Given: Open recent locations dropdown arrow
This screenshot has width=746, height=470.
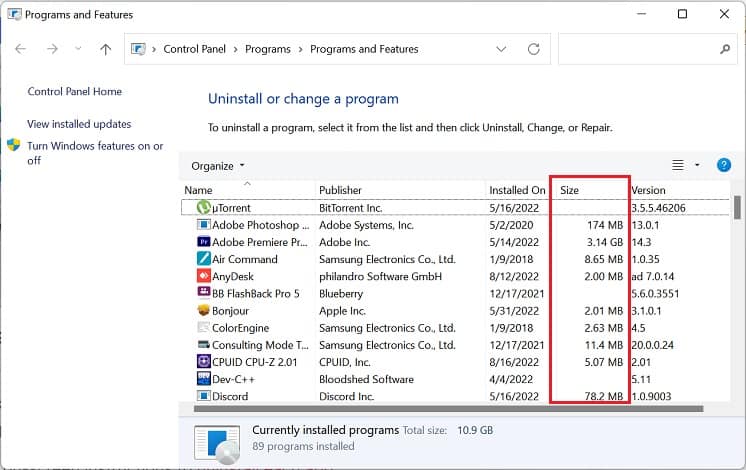Looking at the screenshot, I should (78, 49).
